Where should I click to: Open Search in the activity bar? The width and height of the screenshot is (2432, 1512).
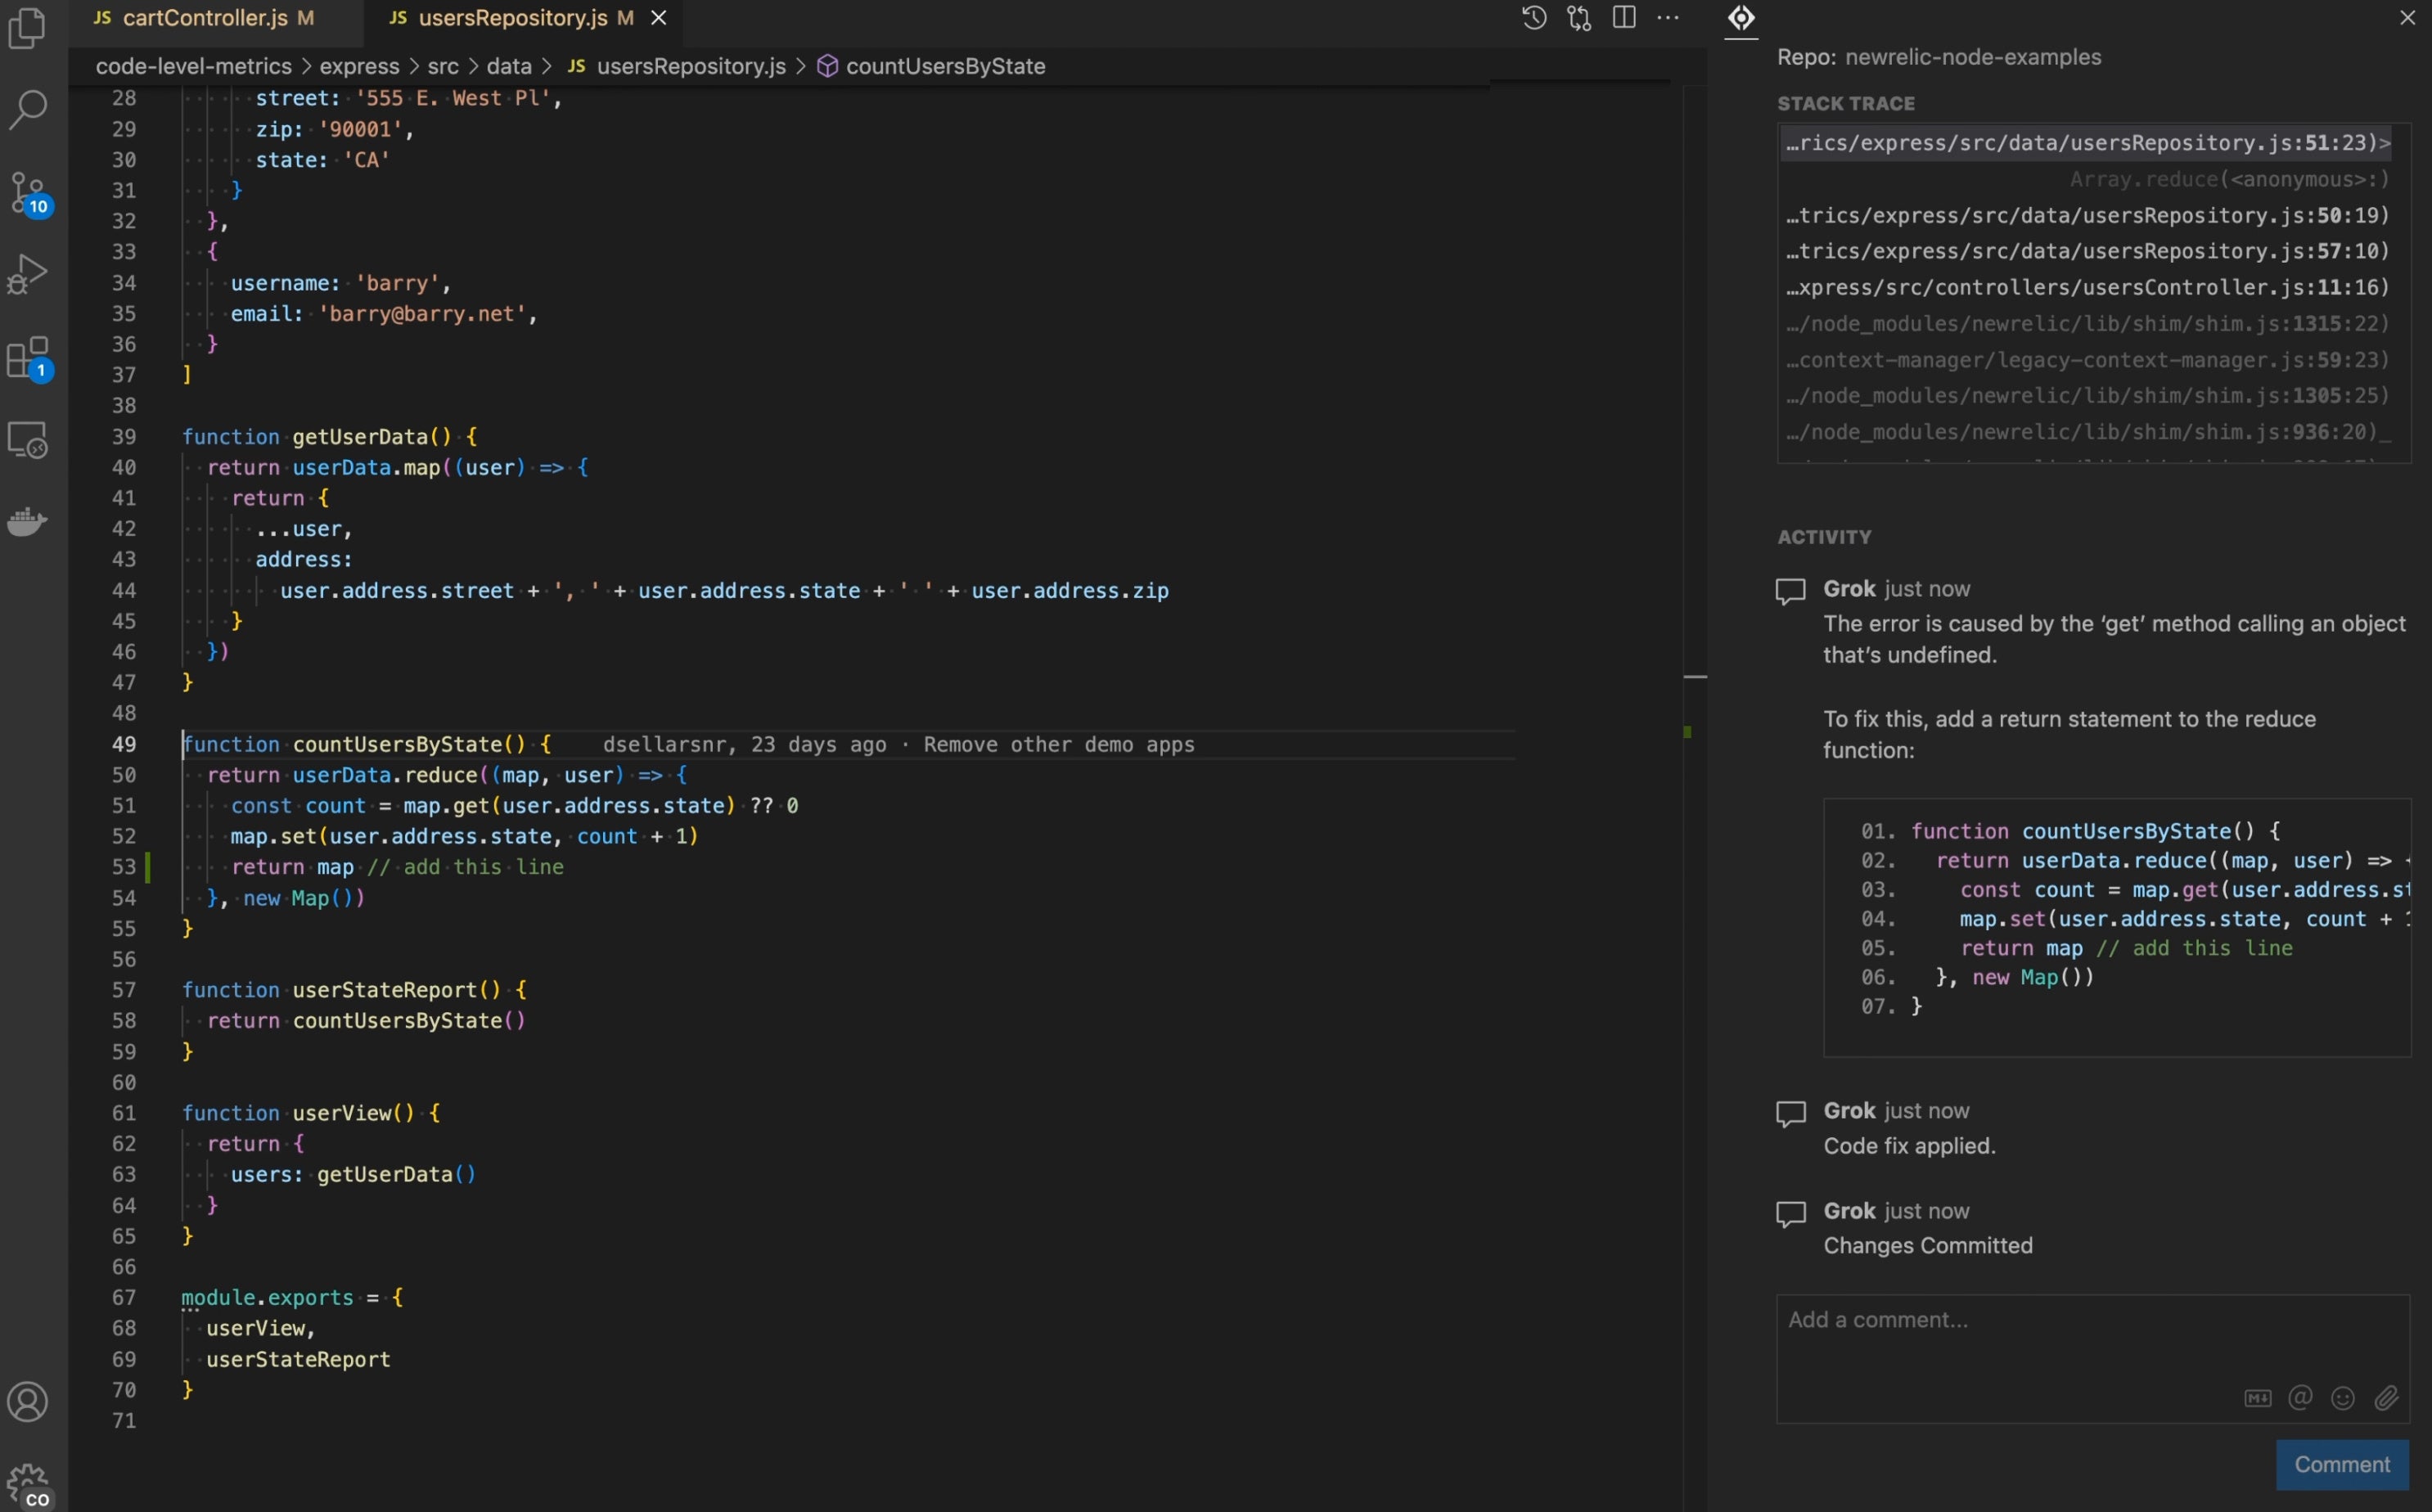point(27,110)
